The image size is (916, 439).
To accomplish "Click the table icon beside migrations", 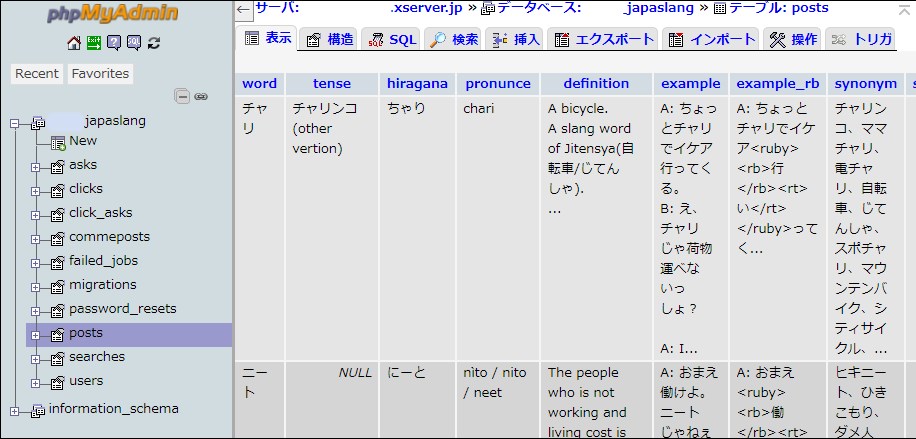I will (57, 286).
